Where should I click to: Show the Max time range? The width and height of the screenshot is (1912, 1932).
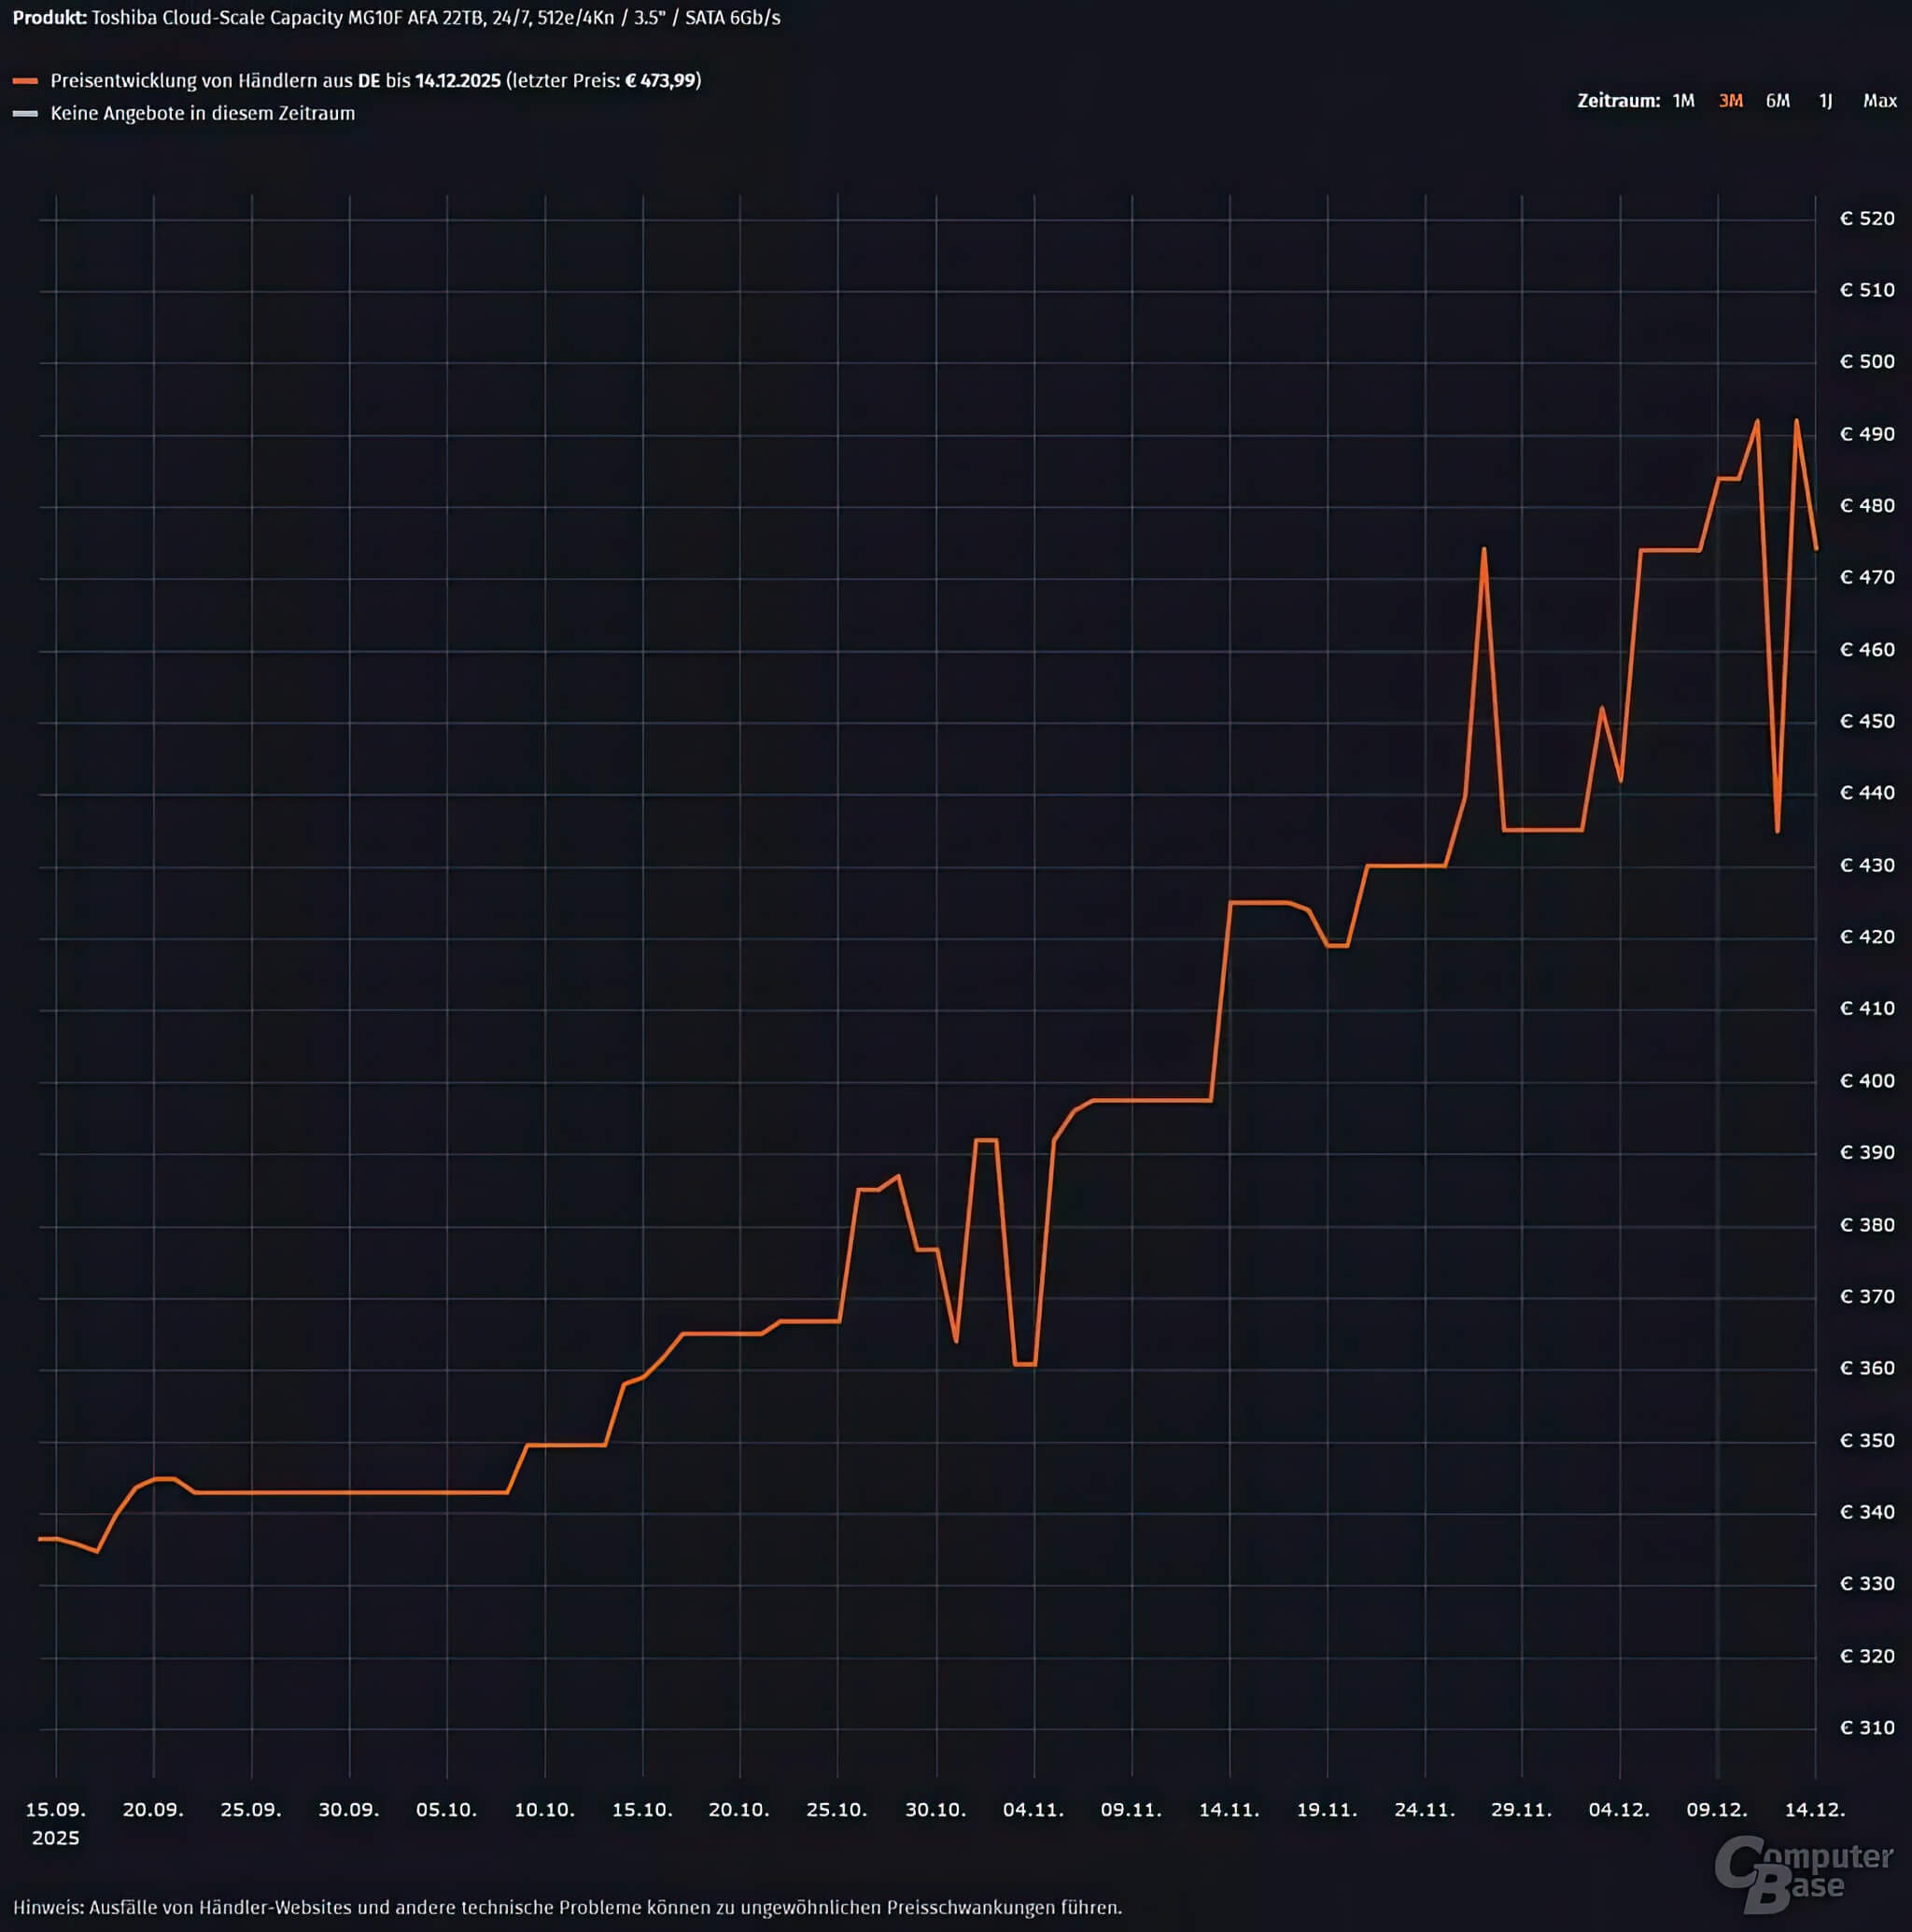1879,101
